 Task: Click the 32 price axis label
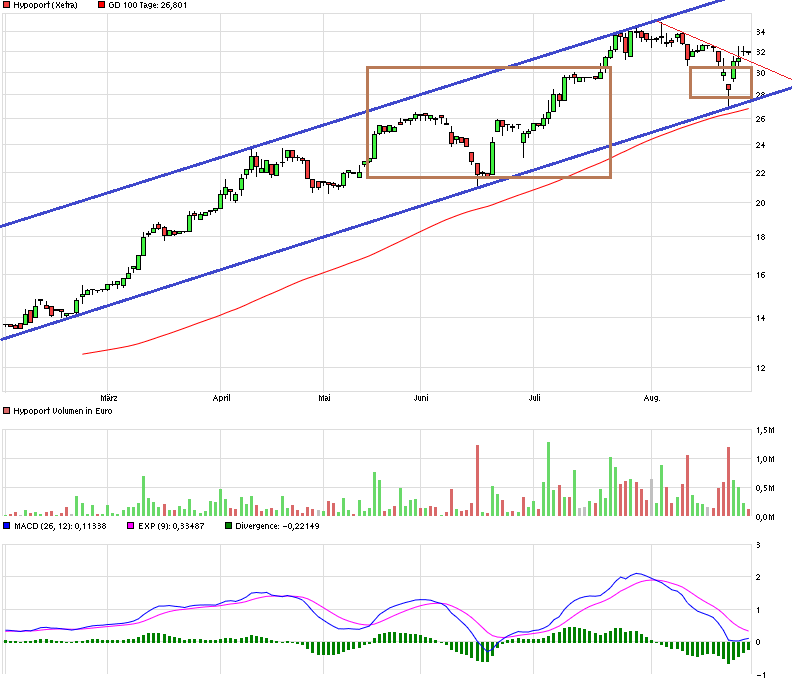760,52
